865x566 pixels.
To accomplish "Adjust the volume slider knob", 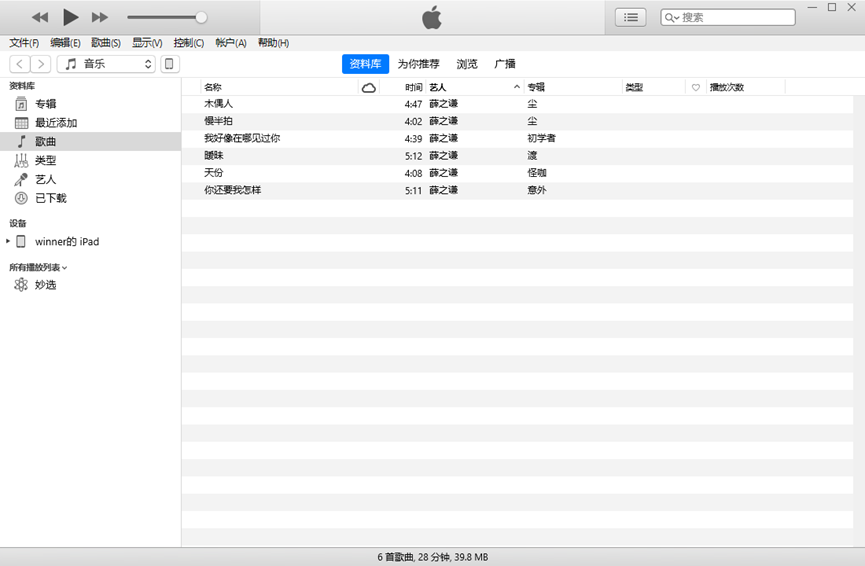I will (201, 18).
